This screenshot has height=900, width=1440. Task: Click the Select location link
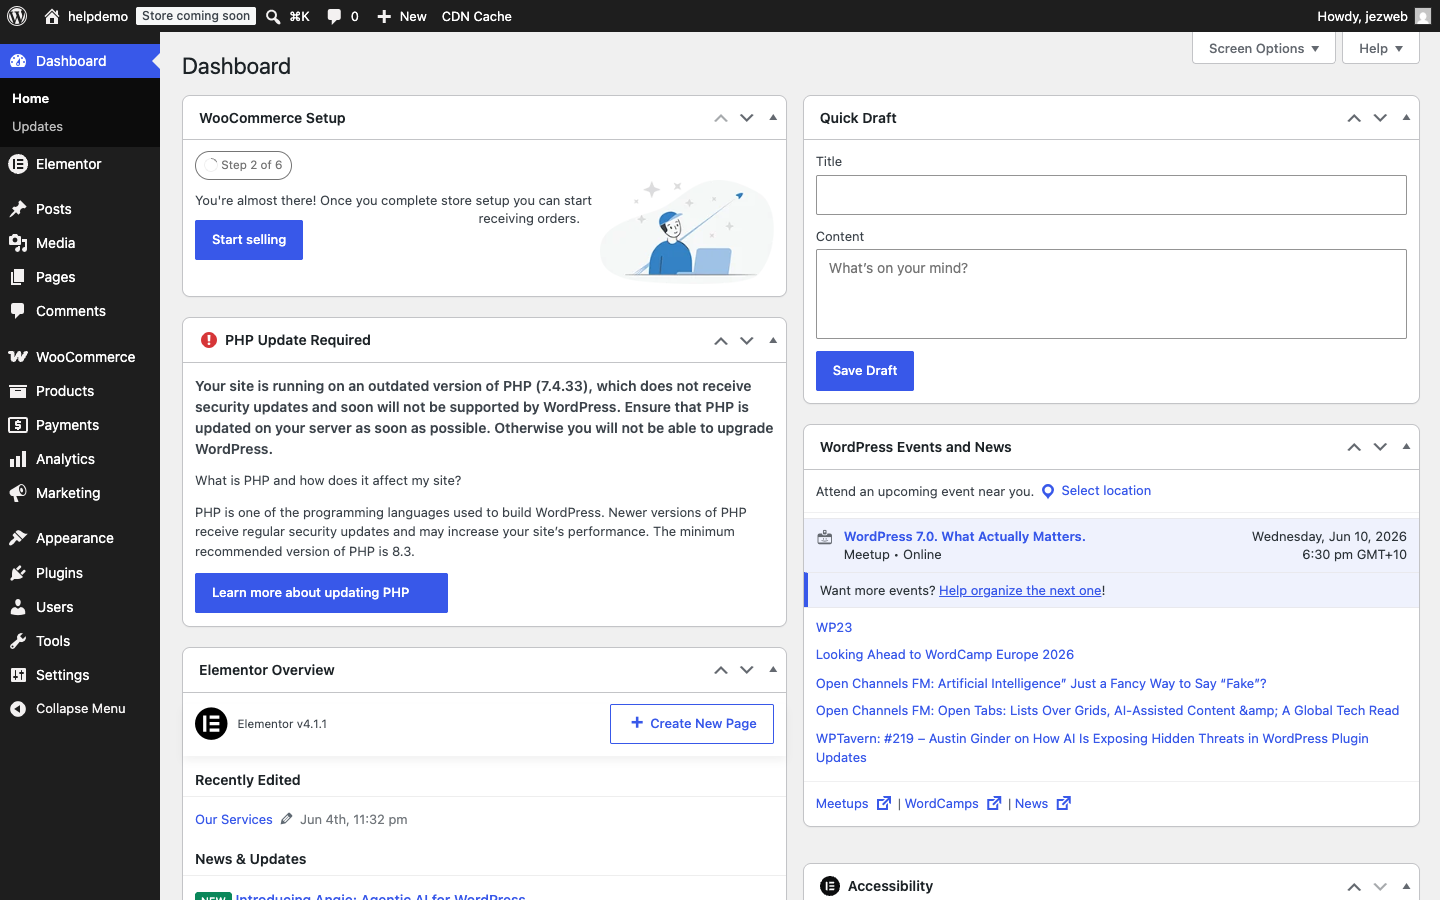tap(1106, 491)
